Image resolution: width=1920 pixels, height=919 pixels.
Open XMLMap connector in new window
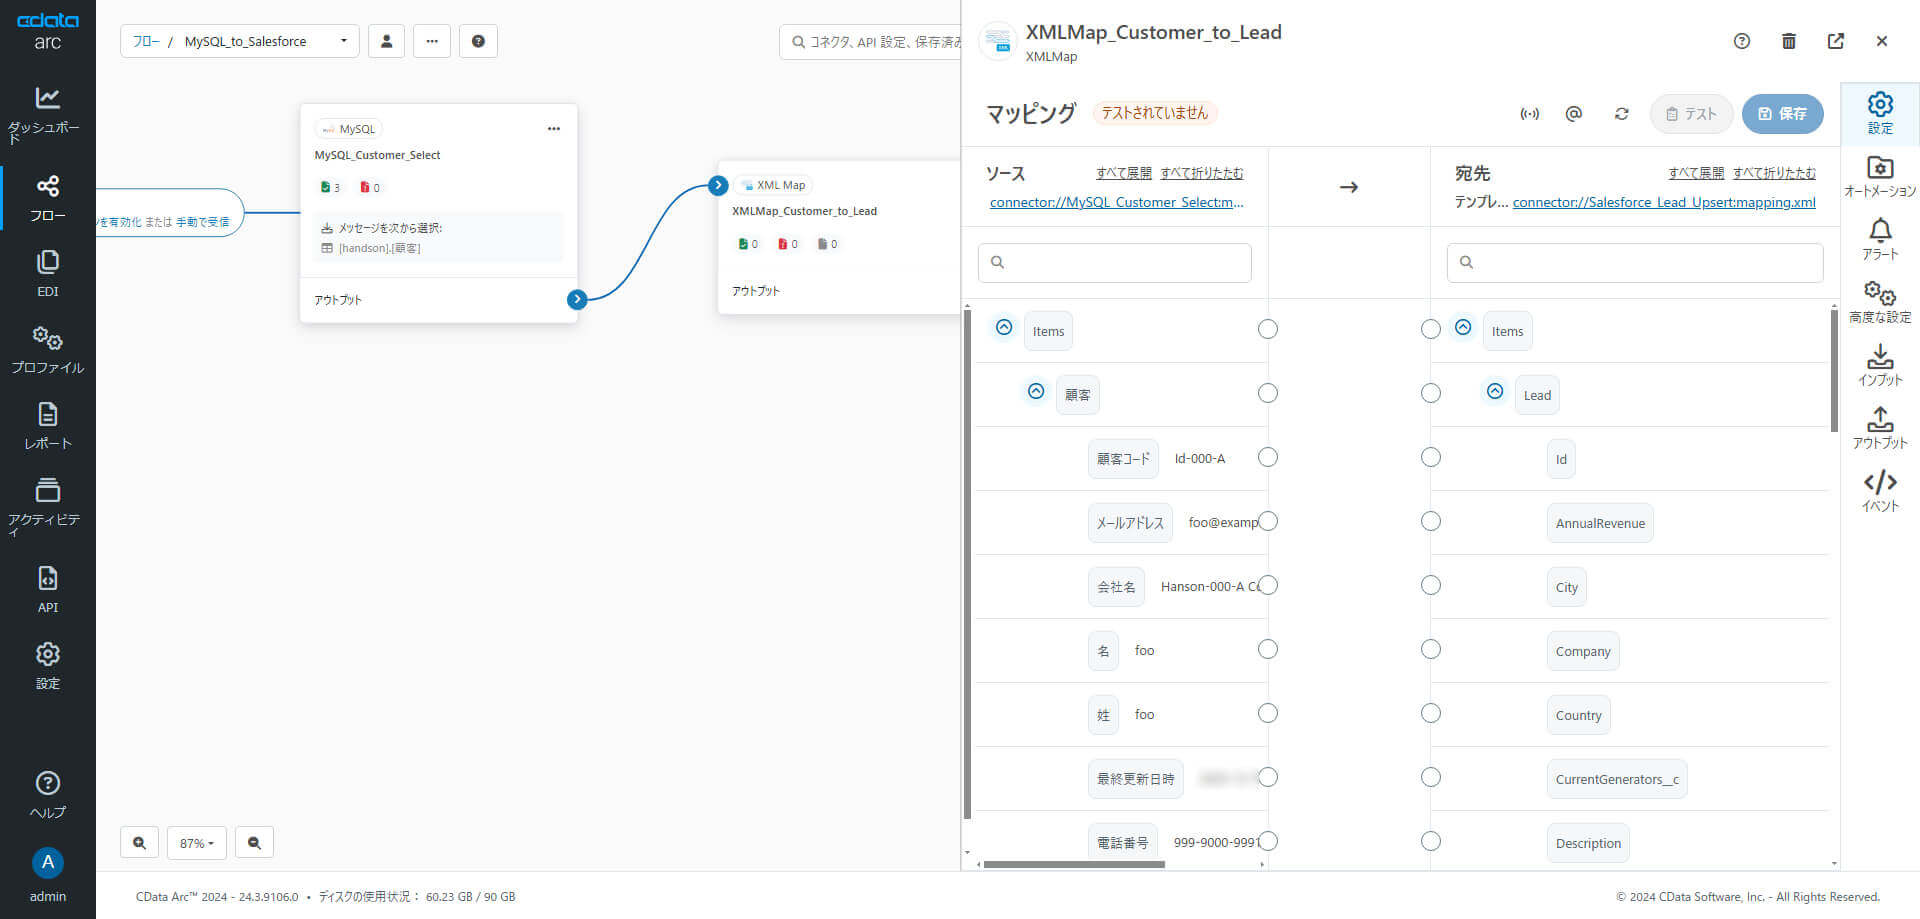1836,41
